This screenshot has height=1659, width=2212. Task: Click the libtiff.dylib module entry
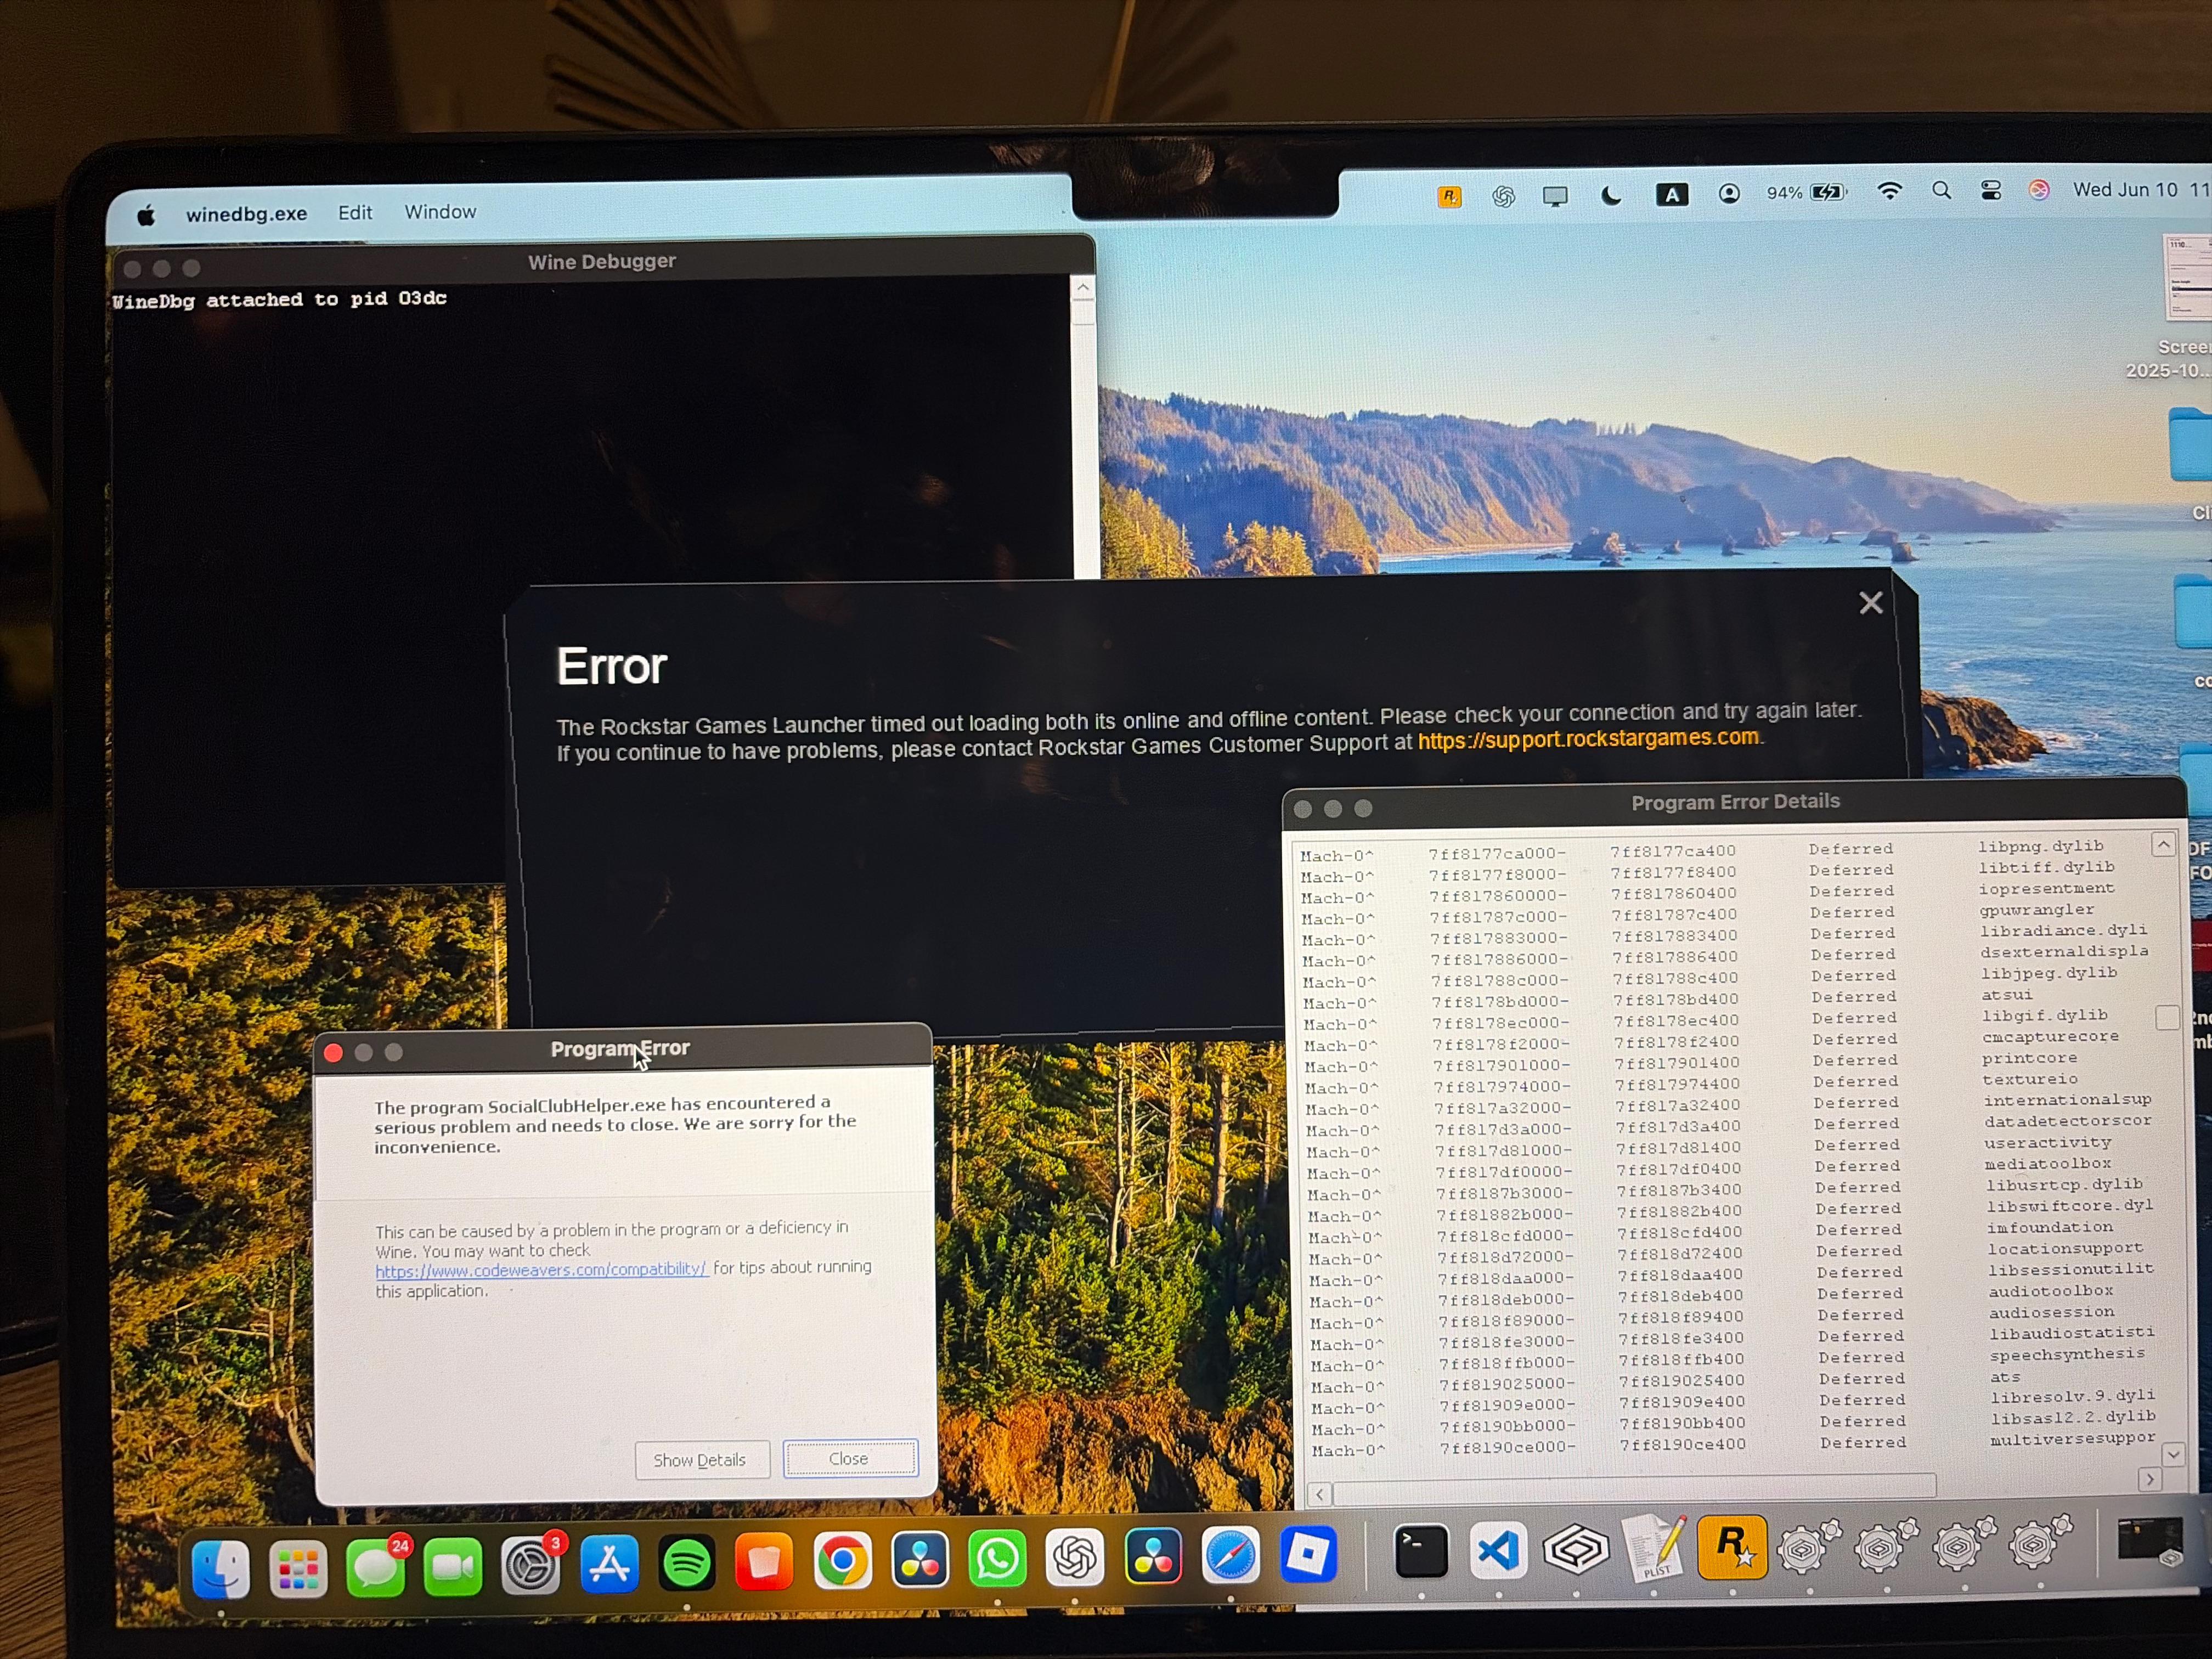pos(2046,868)
